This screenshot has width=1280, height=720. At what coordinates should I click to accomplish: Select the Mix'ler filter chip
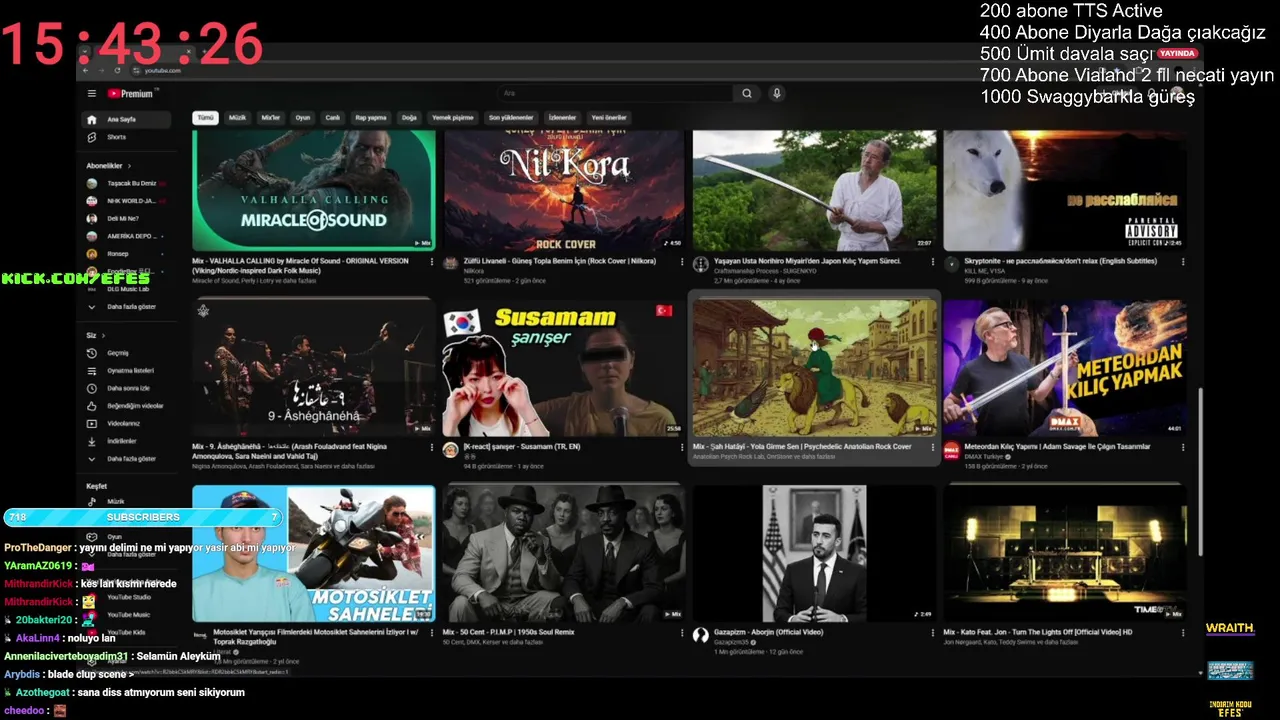(271, 117)
